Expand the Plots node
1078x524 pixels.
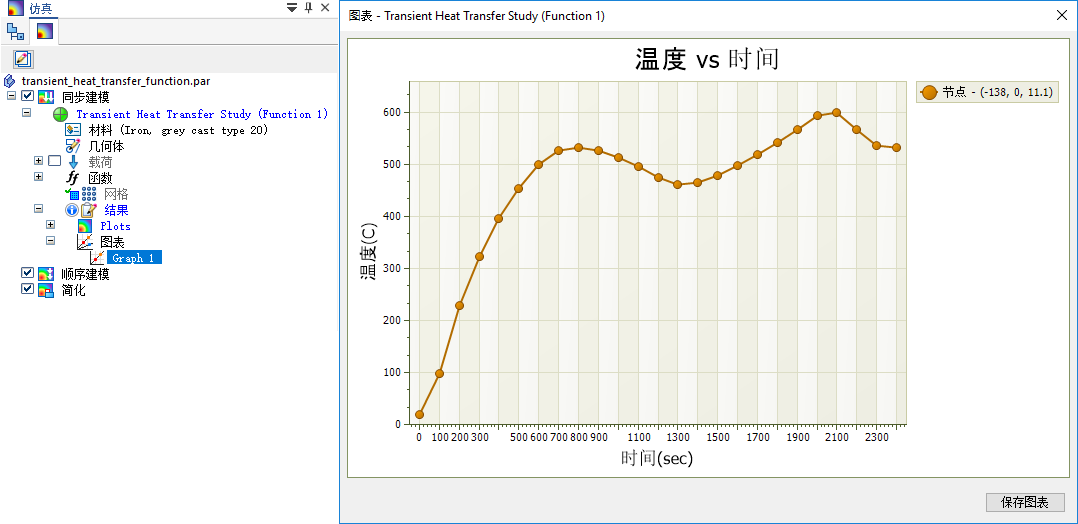point(50,225)
